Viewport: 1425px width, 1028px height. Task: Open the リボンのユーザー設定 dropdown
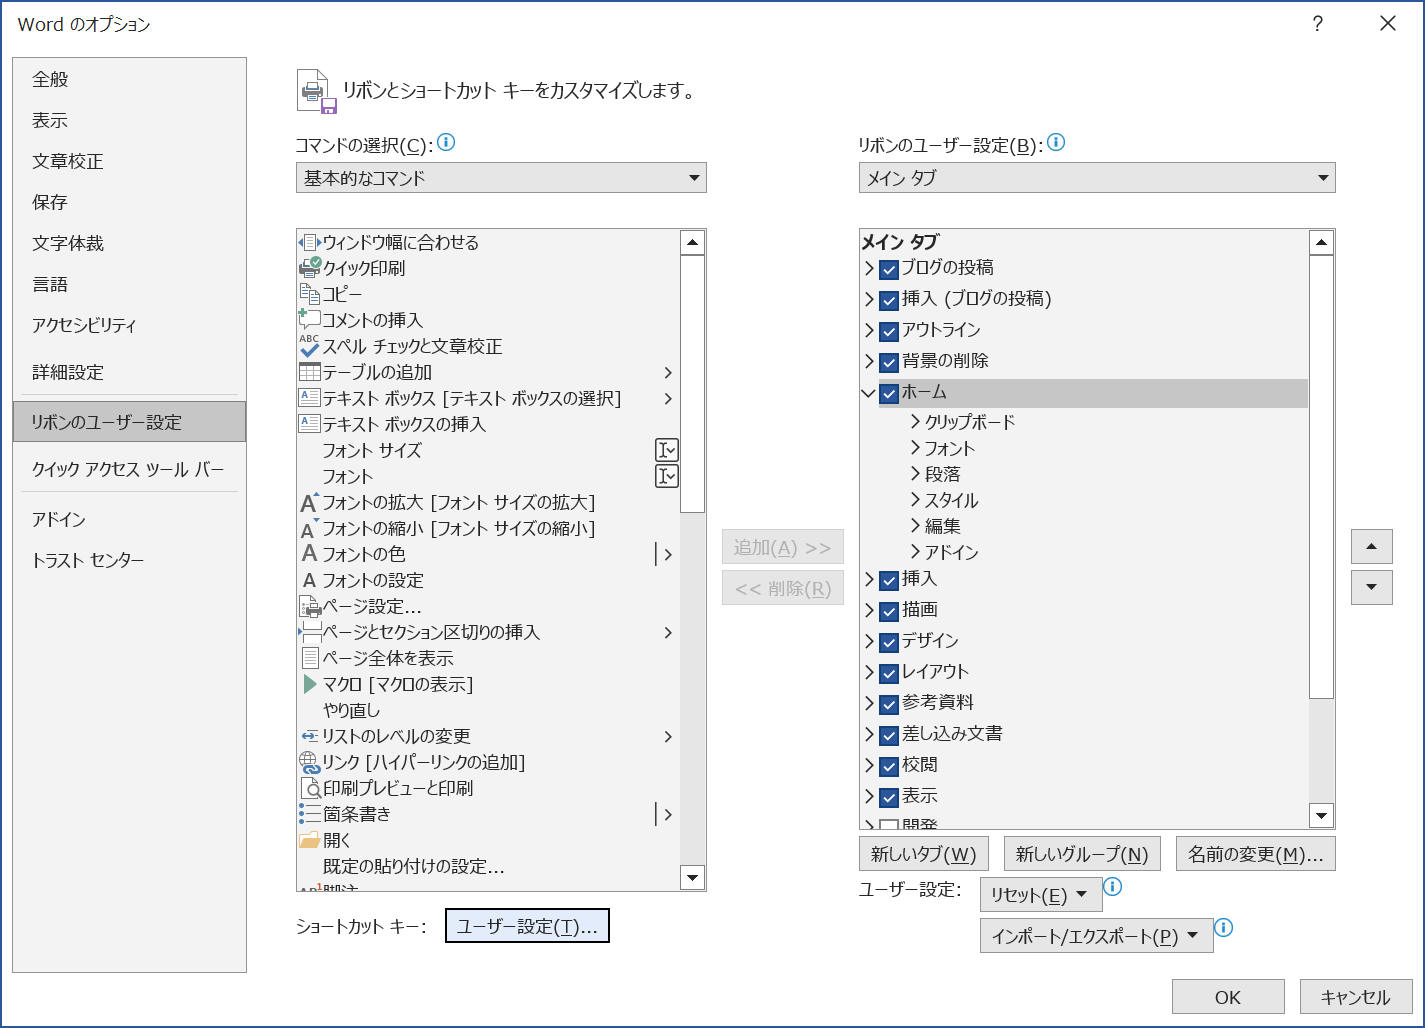point(1097,178)
